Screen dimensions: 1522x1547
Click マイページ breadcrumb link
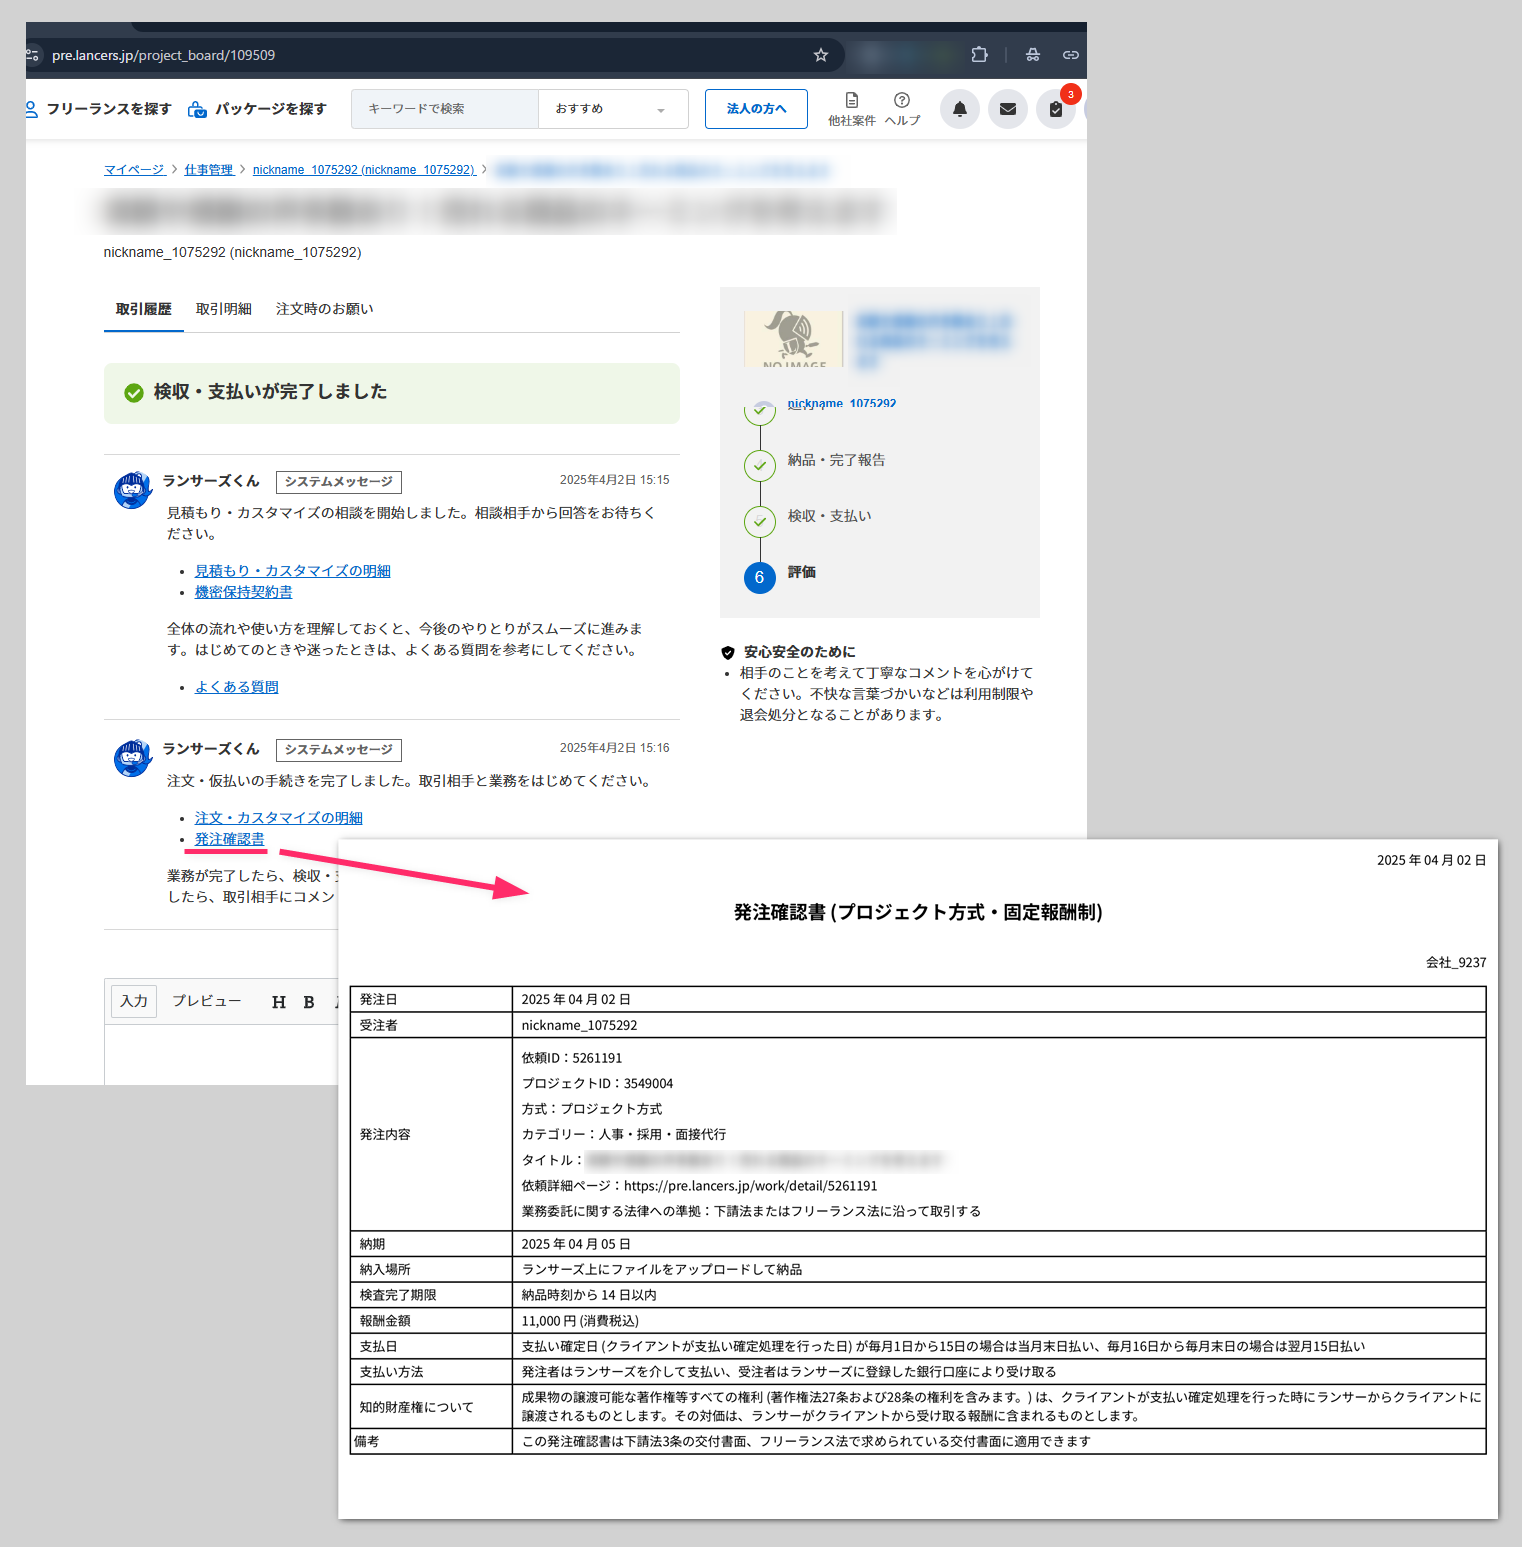pyautogui.click(x=134, y=170)
